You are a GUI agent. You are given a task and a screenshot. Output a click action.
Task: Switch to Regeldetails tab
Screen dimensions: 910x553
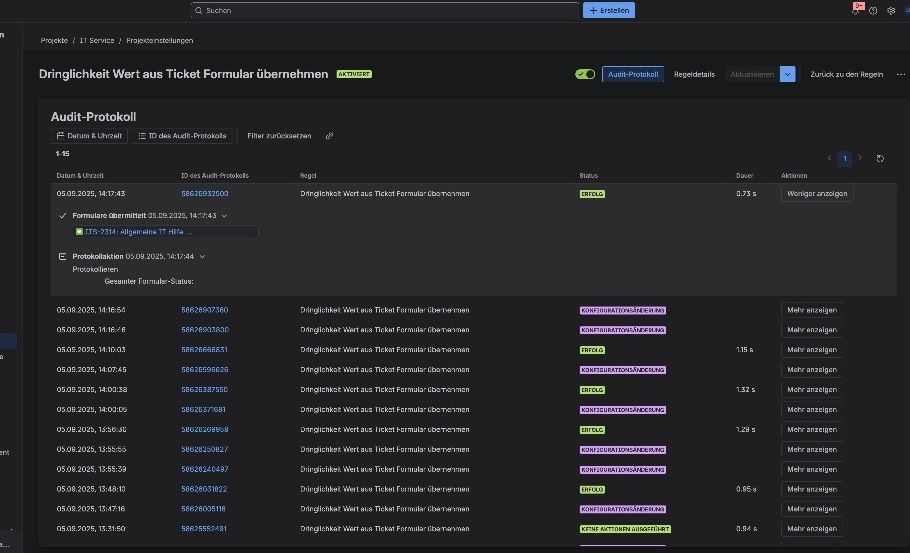(694, 74)
